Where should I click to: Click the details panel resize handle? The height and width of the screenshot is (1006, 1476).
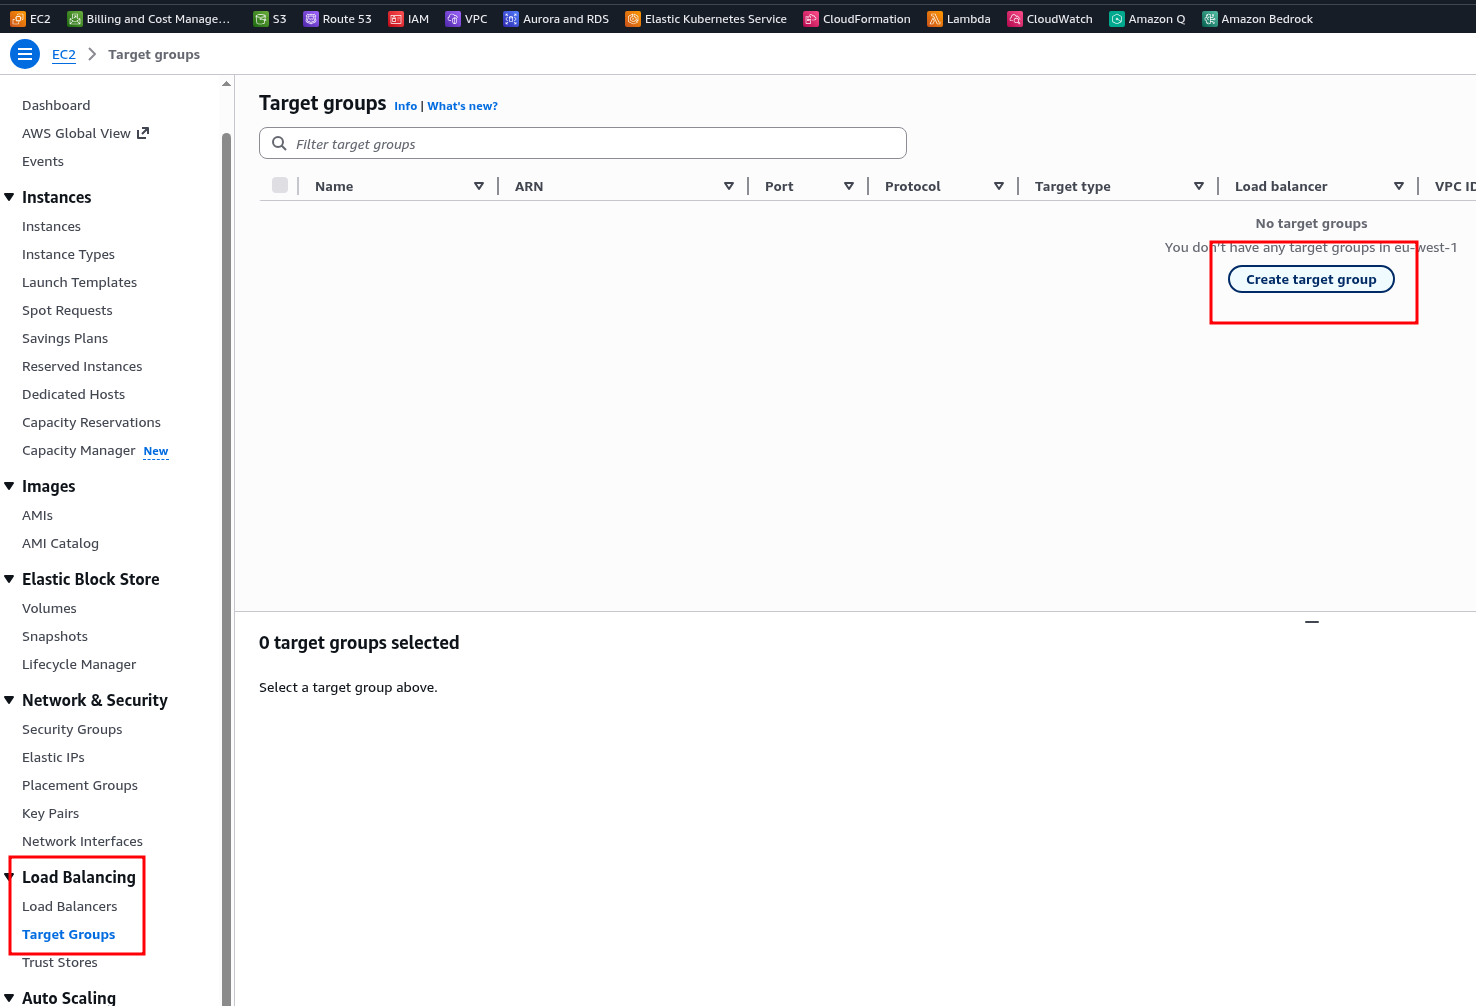pos(1311,622)
